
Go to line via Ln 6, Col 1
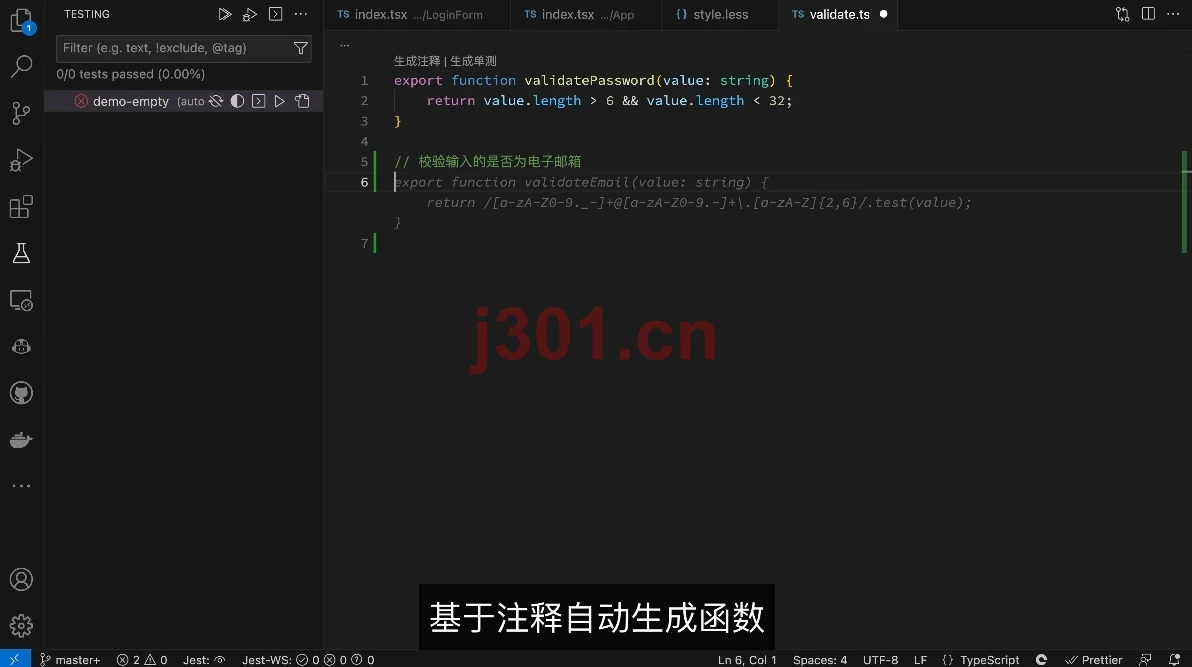coord(747,659)
